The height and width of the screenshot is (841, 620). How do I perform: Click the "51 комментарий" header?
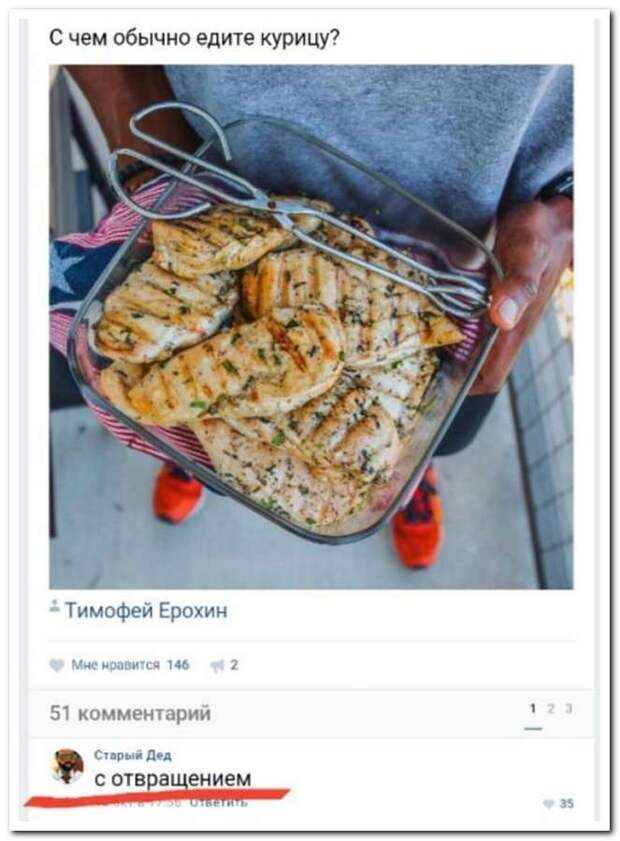click(x=130, y=713)
